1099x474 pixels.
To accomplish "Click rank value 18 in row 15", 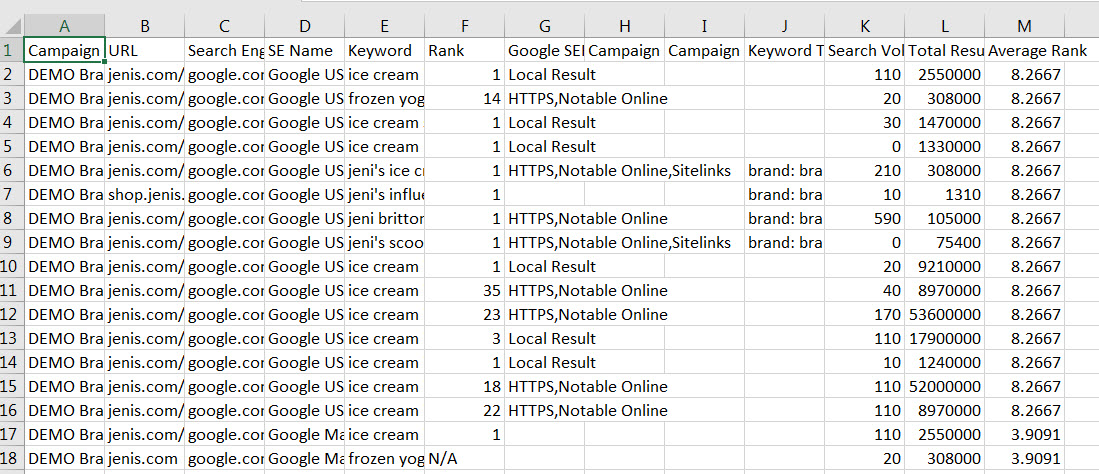I will point(465,386).
